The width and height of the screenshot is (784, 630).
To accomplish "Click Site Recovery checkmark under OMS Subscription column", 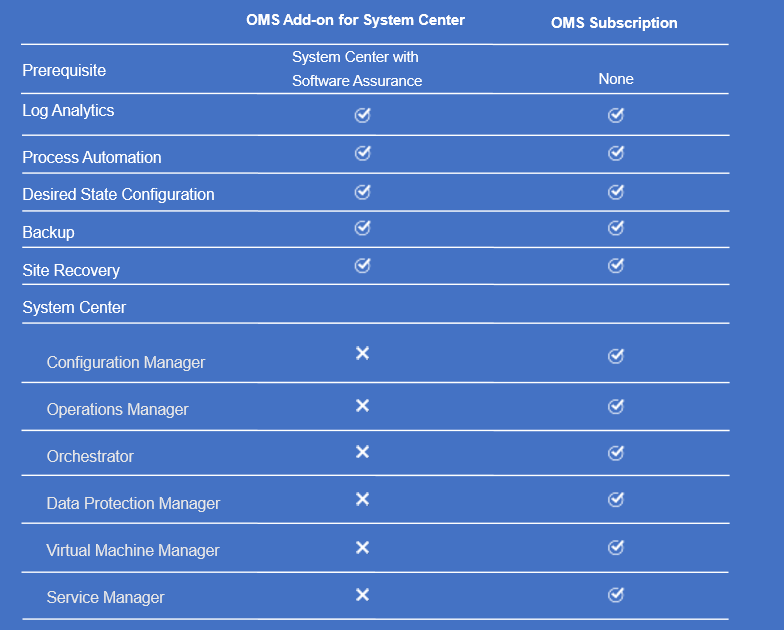I will (x=616, y=266).
